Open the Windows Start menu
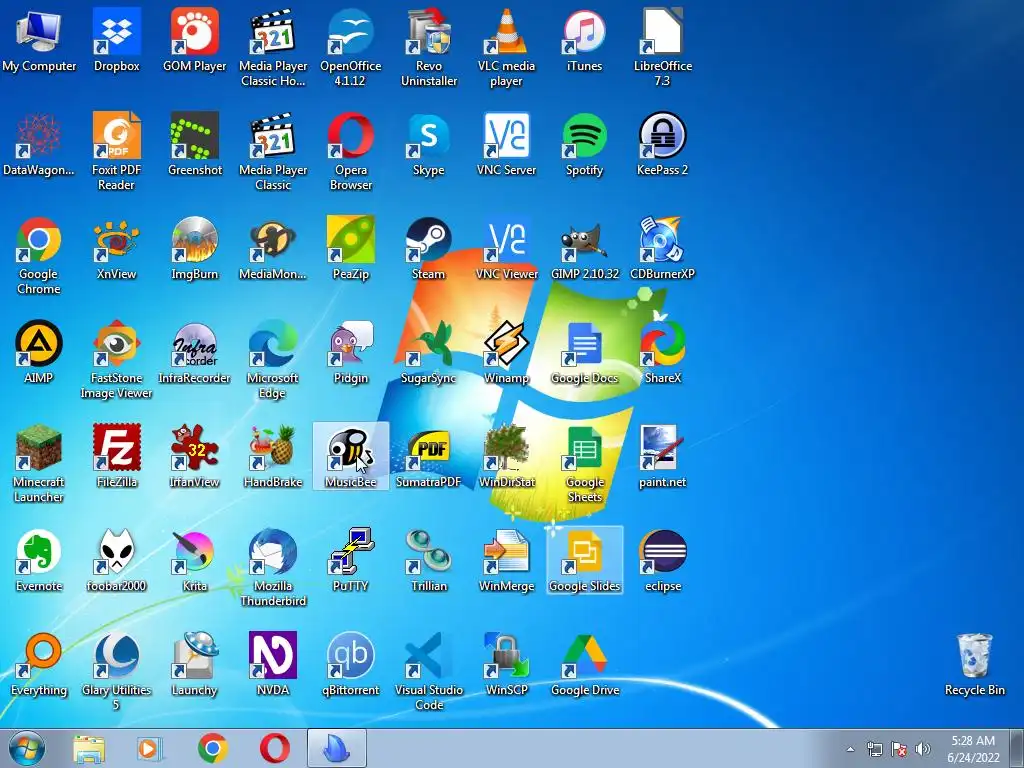Viewport: 1024px width, 768px height. (x=27, y=748)
